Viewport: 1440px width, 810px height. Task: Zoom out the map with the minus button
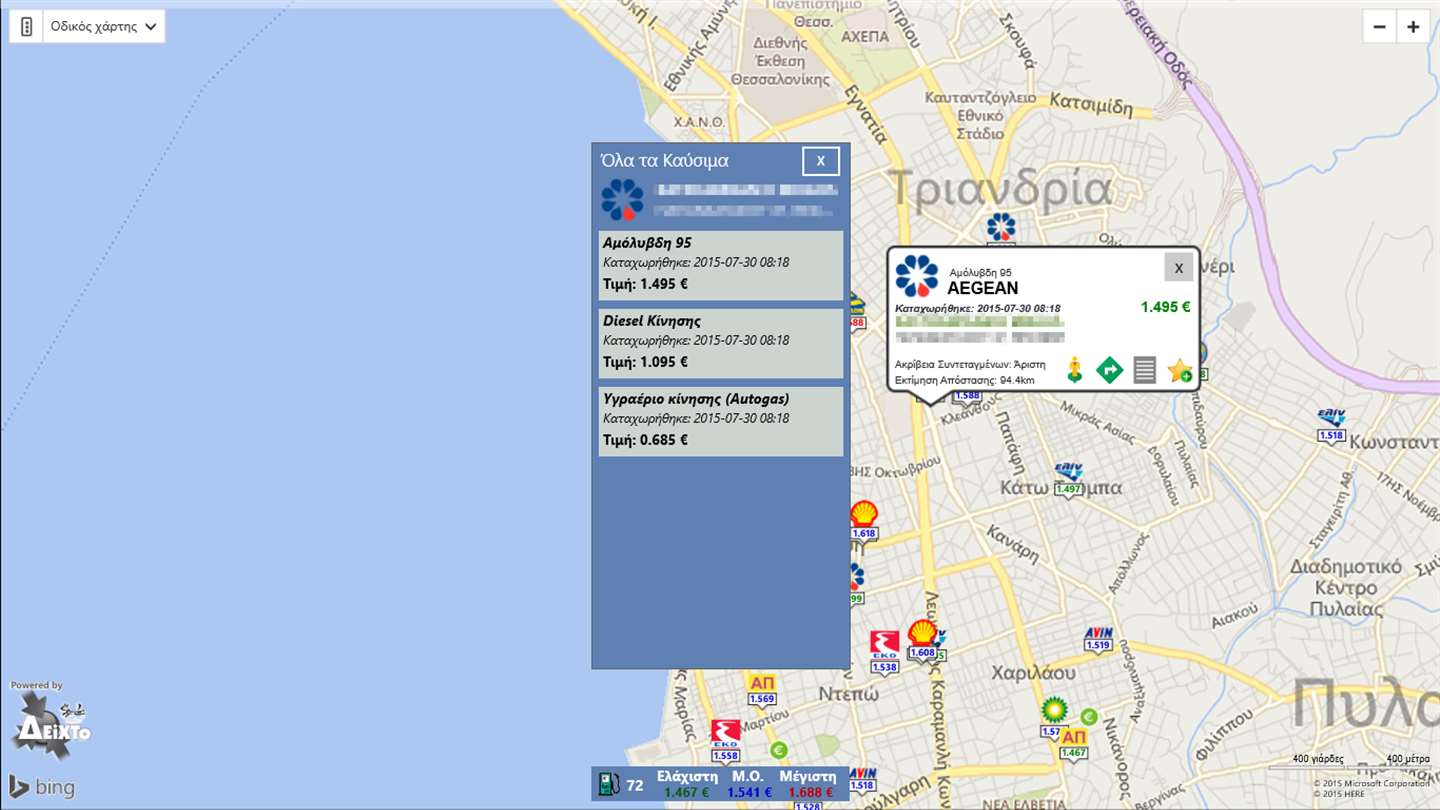point(1380,27)
